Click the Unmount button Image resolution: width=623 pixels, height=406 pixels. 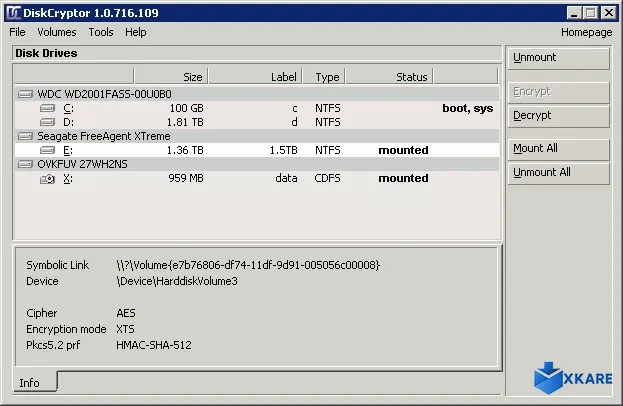pos(558,58)
